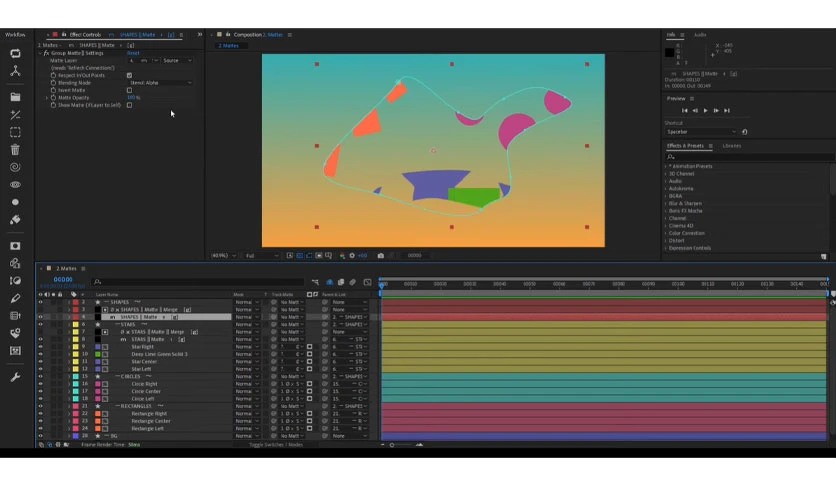Click the plus/minus icon in Workflow sidebar
This screenshot has width=836, height=484.
(x=15, y=115)
